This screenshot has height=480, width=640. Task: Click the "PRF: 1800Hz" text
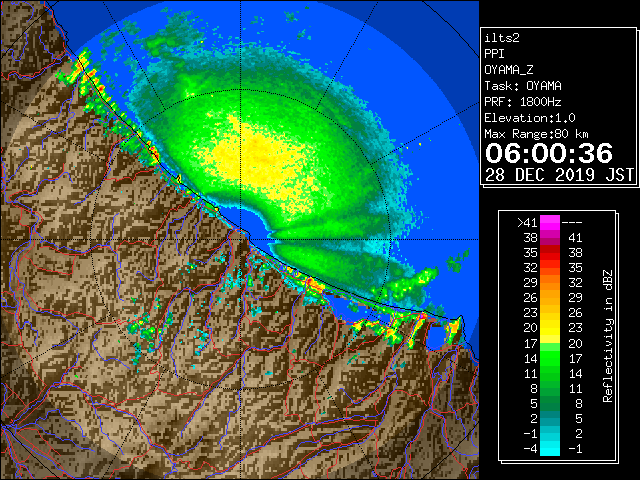523,102
